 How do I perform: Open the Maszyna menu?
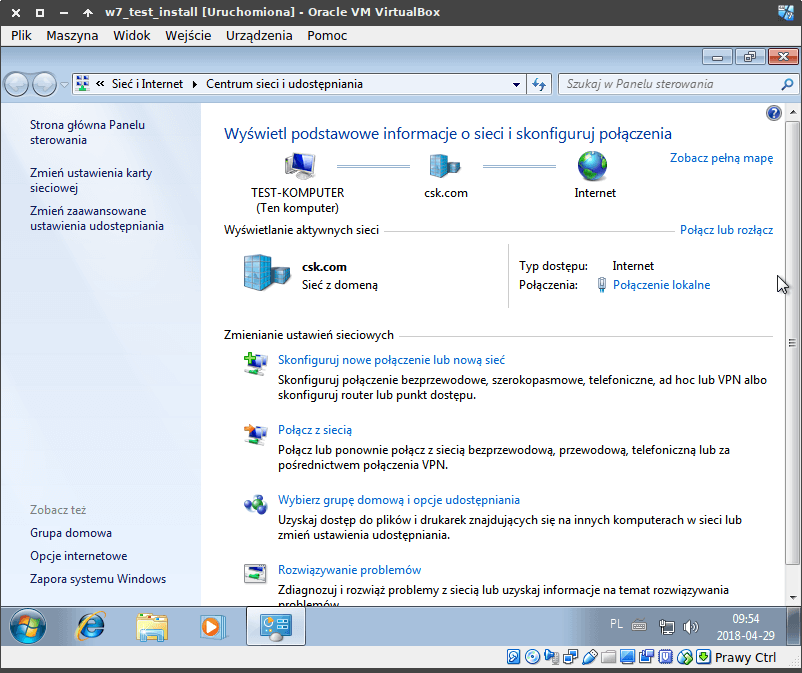point(72,36)
